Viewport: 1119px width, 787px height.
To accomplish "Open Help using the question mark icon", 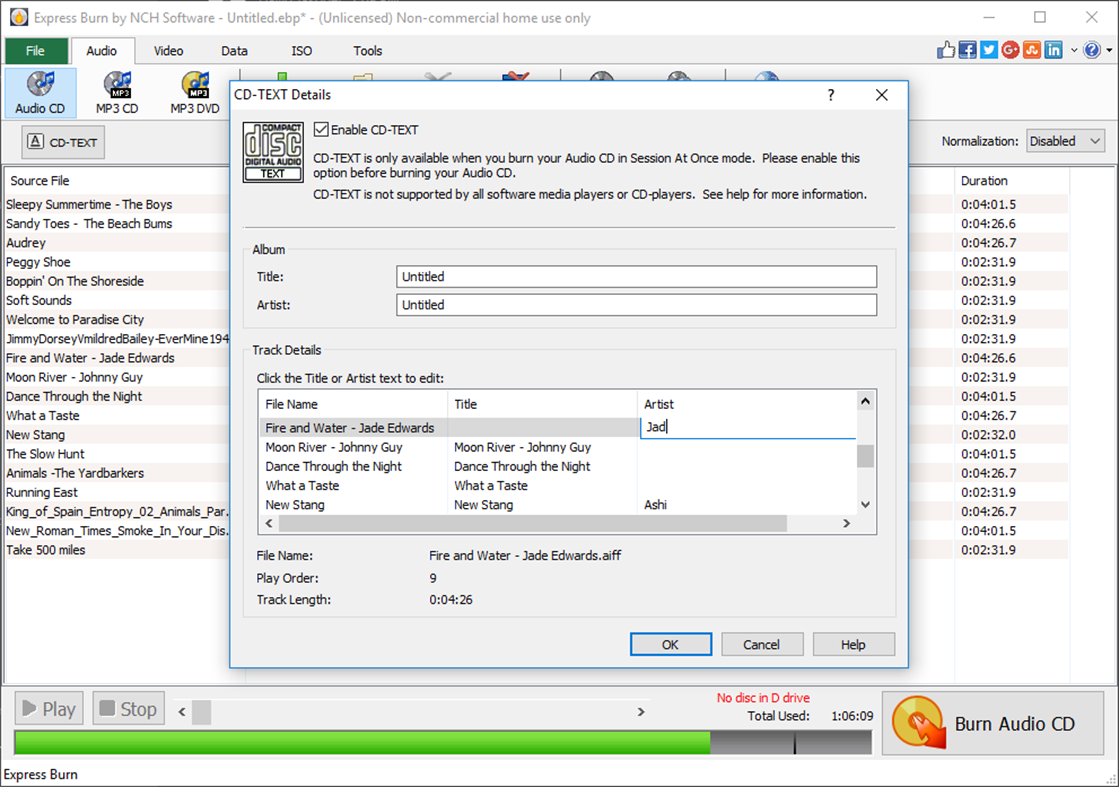I will pyautogui.click(x=1092, y=49).
